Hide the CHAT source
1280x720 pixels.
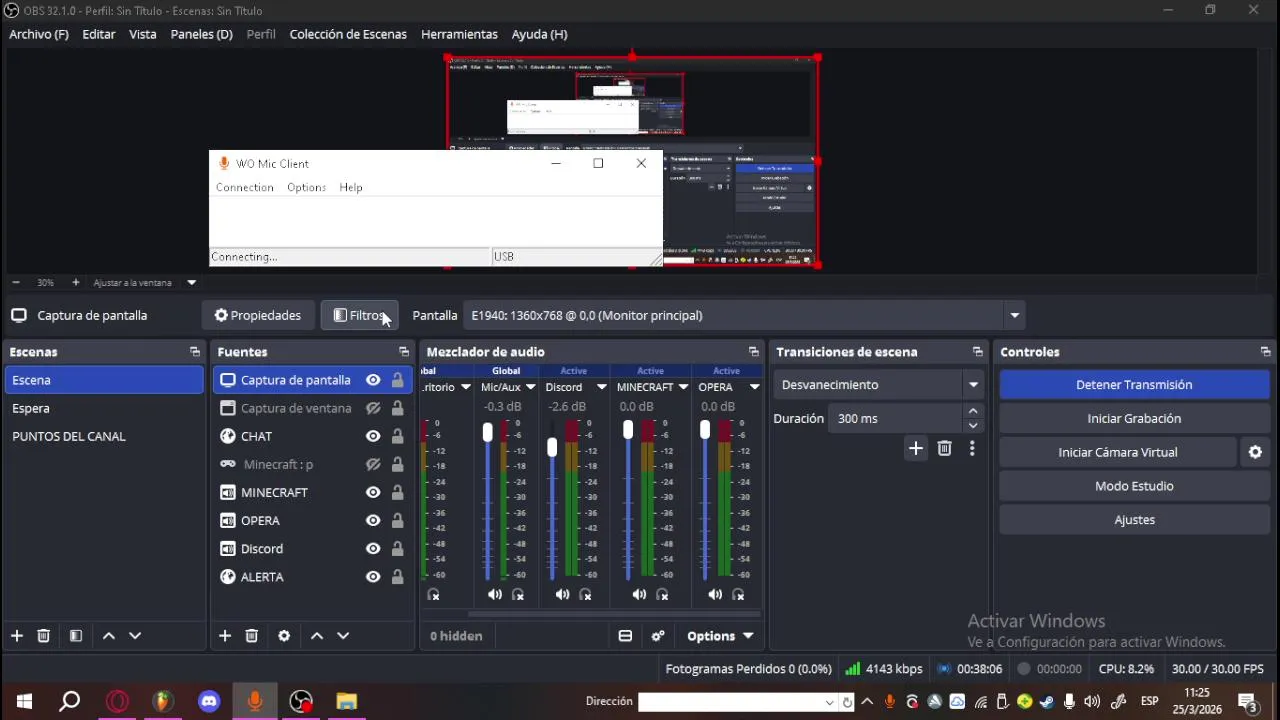[x=373, y=436]
